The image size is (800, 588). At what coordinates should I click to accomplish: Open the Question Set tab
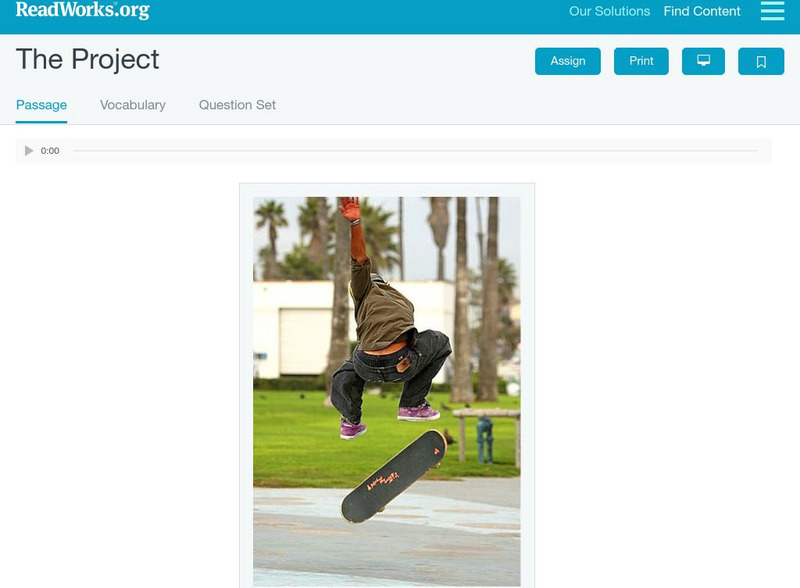click(x=237, y=105)
